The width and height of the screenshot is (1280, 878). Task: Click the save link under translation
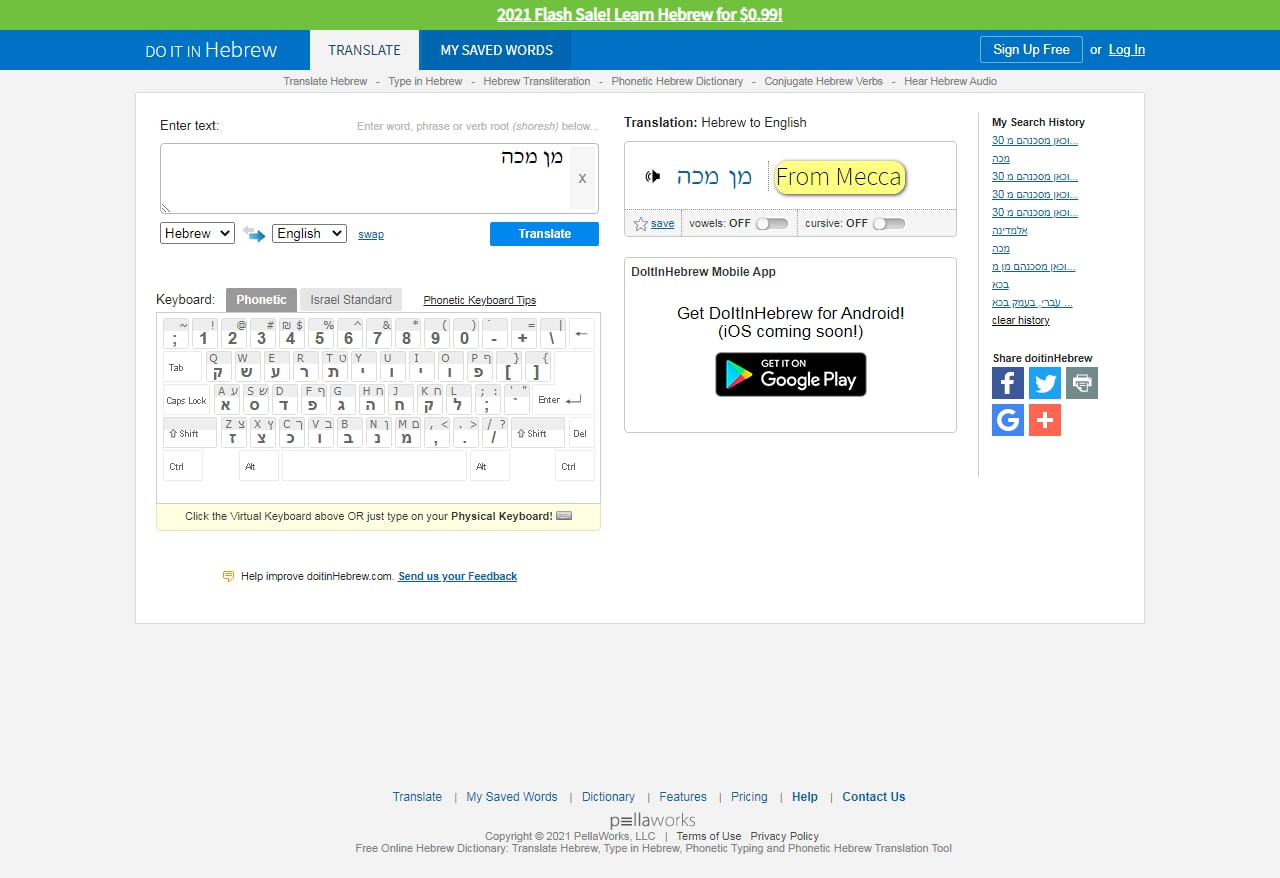(662, 224)
